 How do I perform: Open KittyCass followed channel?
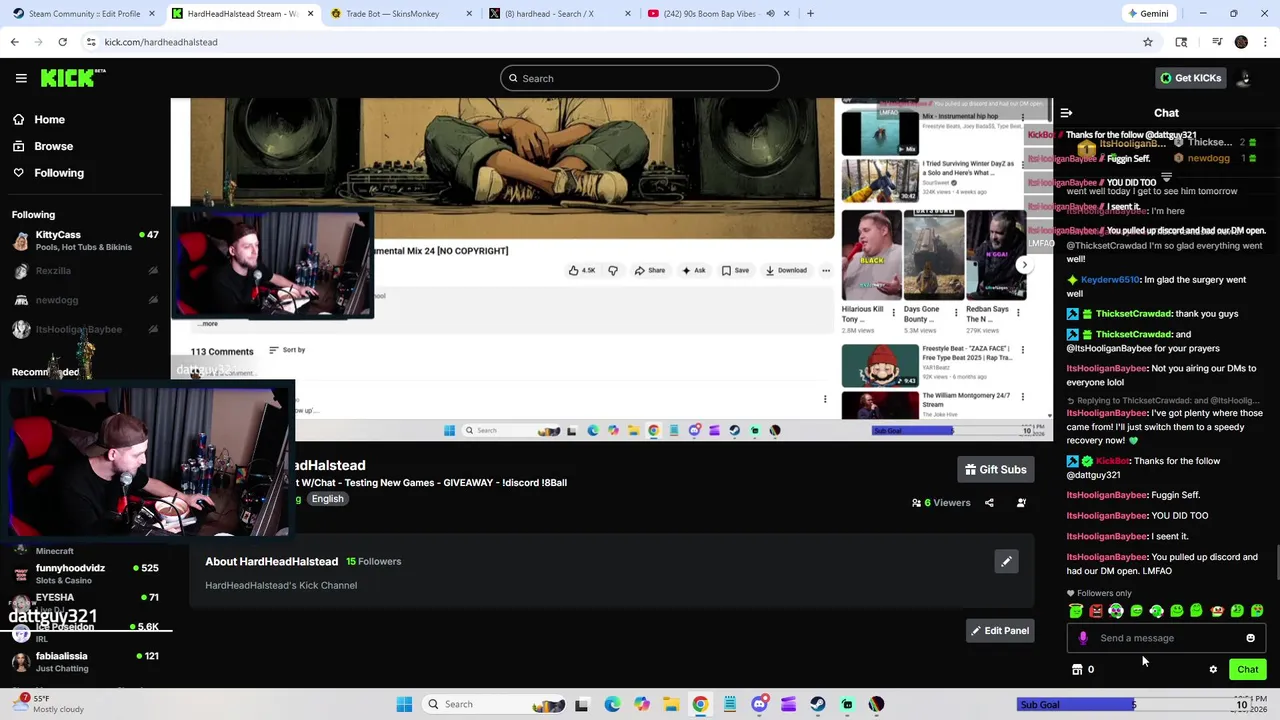click(85, 241)
